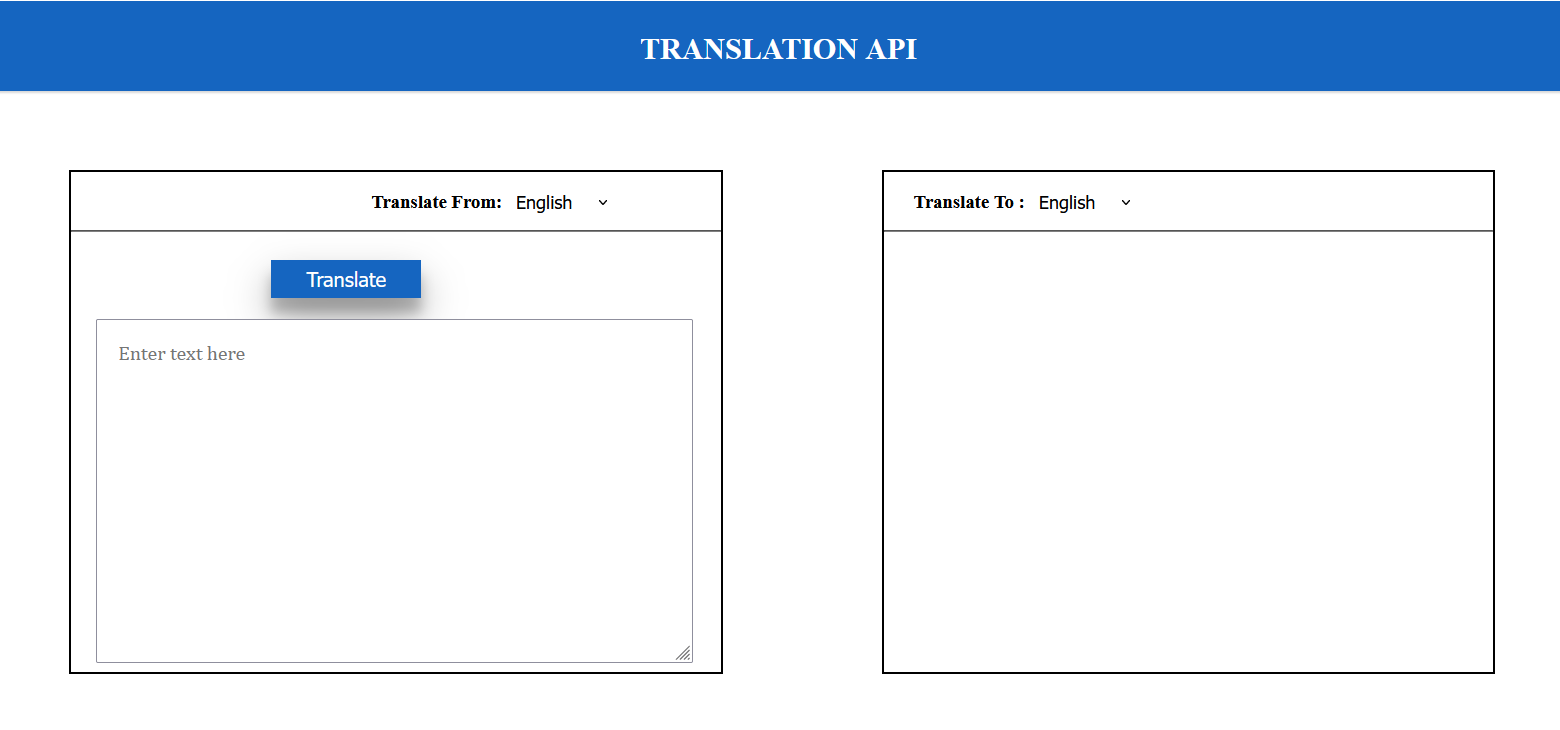The width and height of the screenshot is (1560, 730).
Task: Open the Translate To language dropdown
Action: click(x=1083, y=202)
